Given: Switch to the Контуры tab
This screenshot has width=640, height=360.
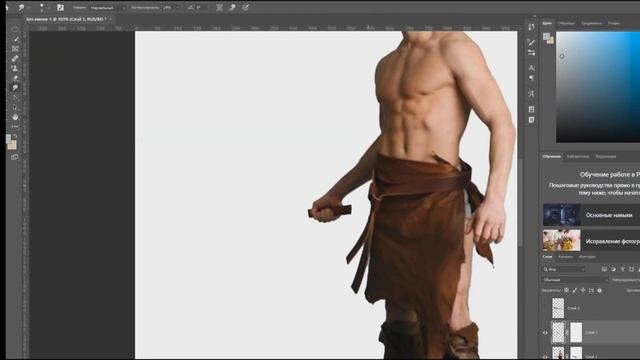Looking at the screenshot, I should (x=587, y=257).
